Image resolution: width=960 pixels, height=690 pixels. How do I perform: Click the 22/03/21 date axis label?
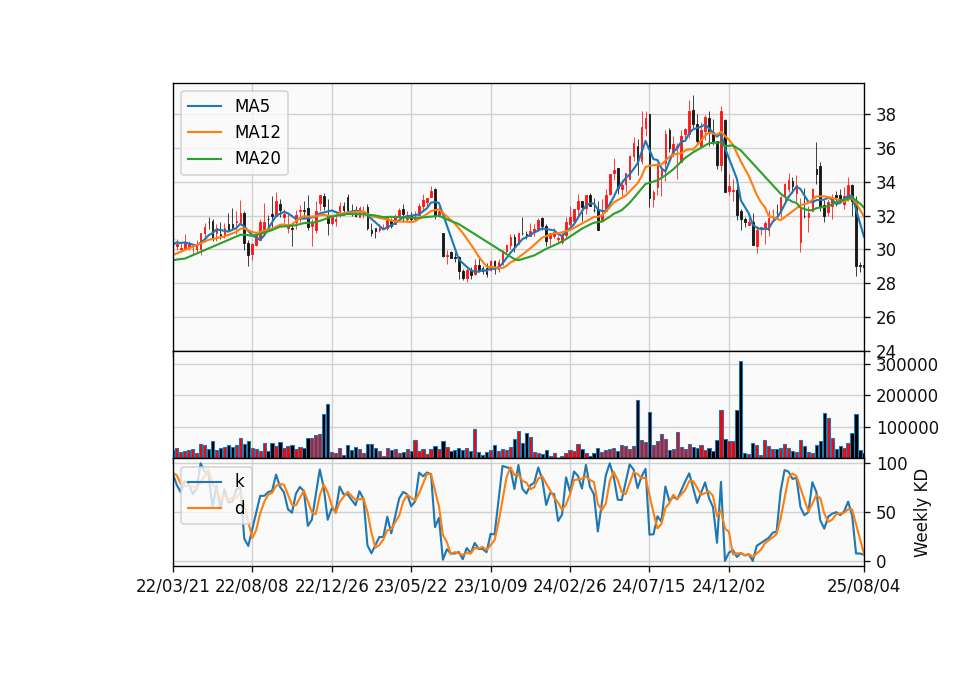click(173, 587)
